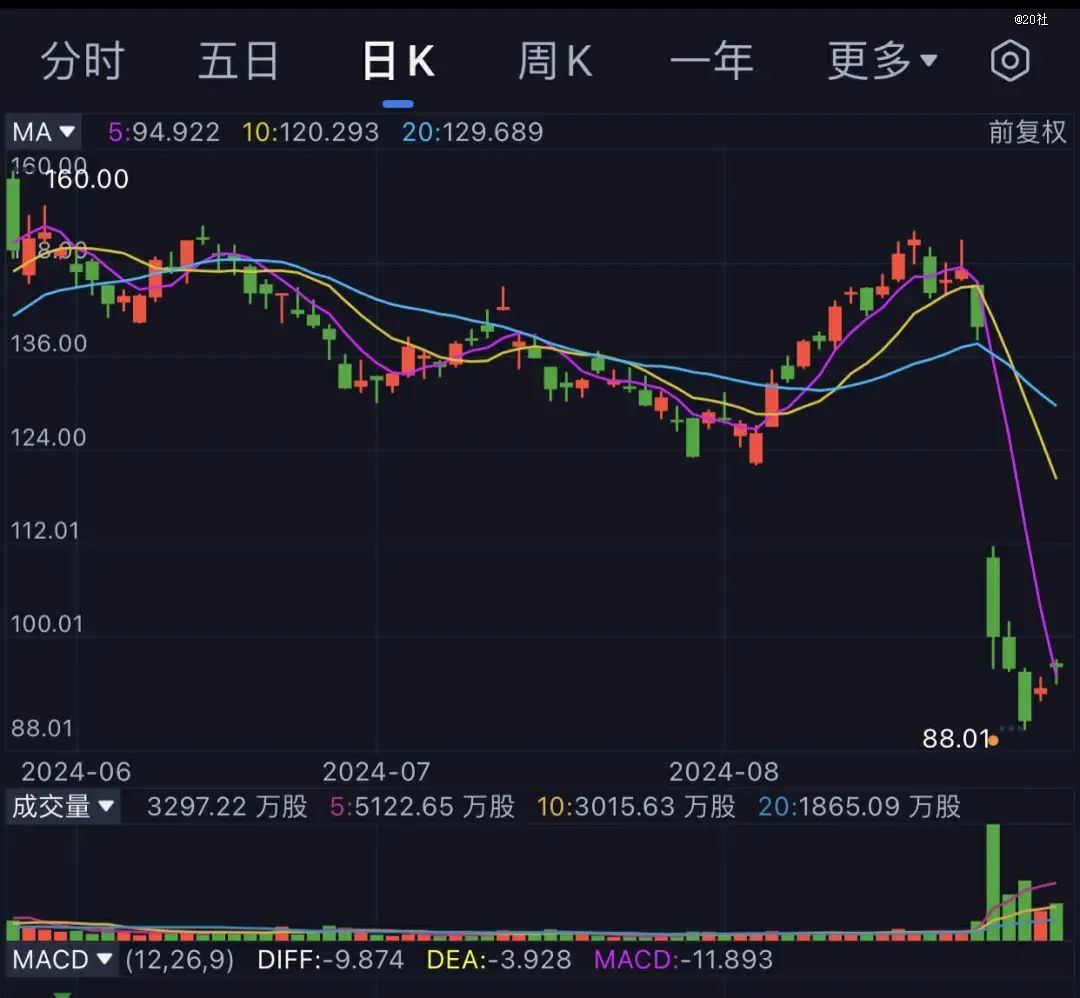
Task: Switch to the 周K tab
Action: tap(556, 61)
